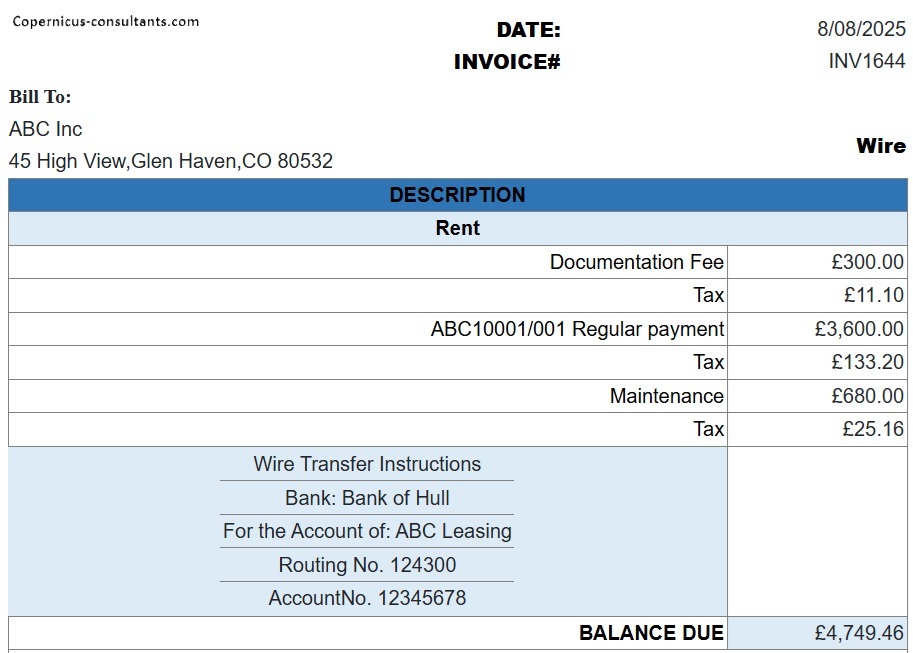Click the Copernicus-consultants.com website text
The height and width of the screenshot is (653, 913).
105,21
